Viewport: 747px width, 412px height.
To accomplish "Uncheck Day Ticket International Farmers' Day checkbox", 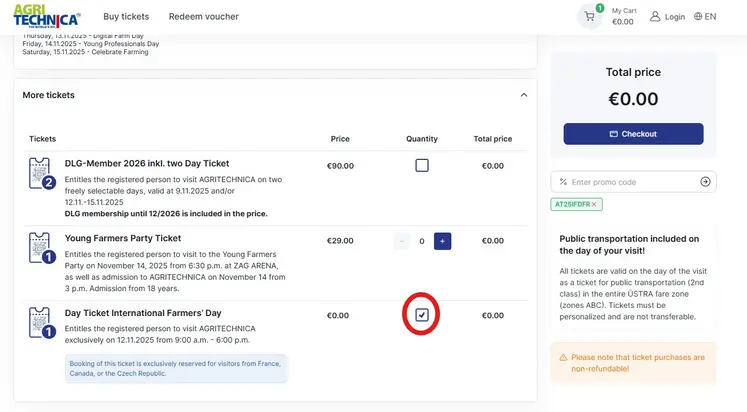I will [422, 315].
